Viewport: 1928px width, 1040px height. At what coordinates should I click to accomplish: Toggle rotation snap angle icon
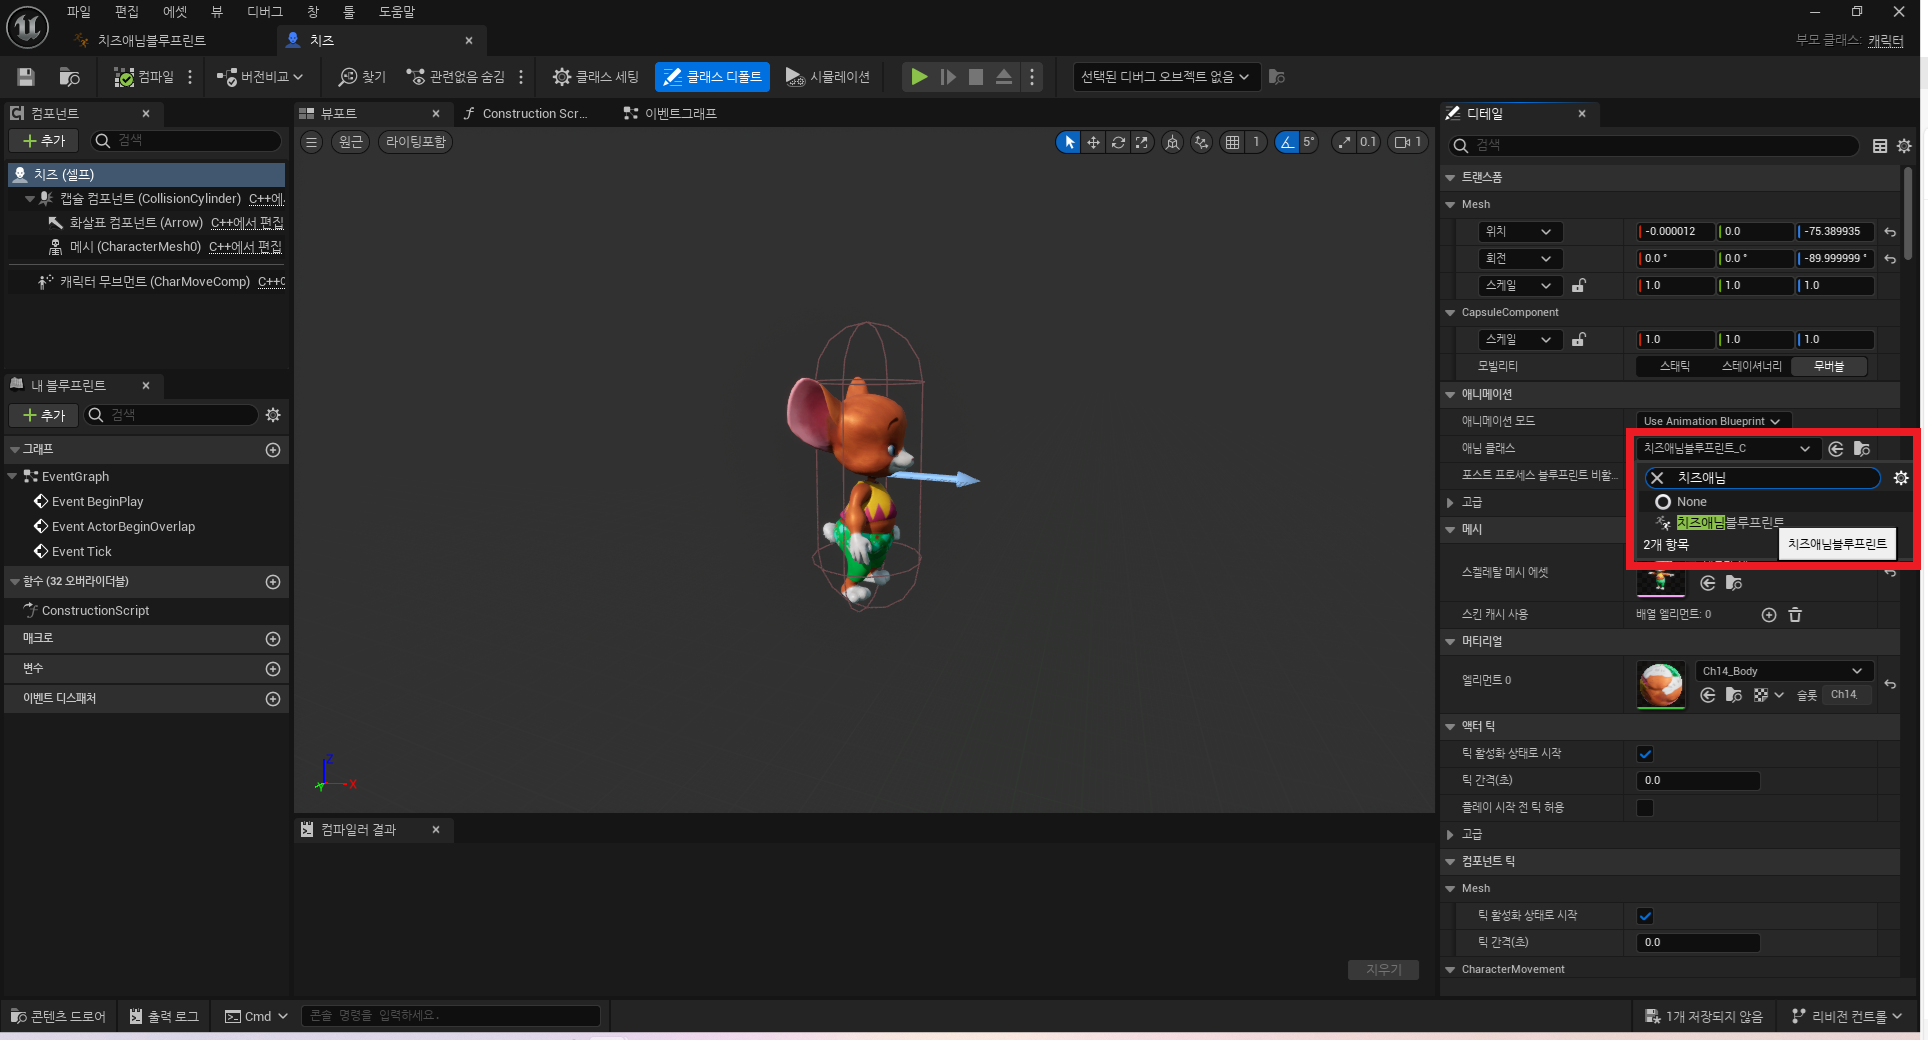point(1287,142)
